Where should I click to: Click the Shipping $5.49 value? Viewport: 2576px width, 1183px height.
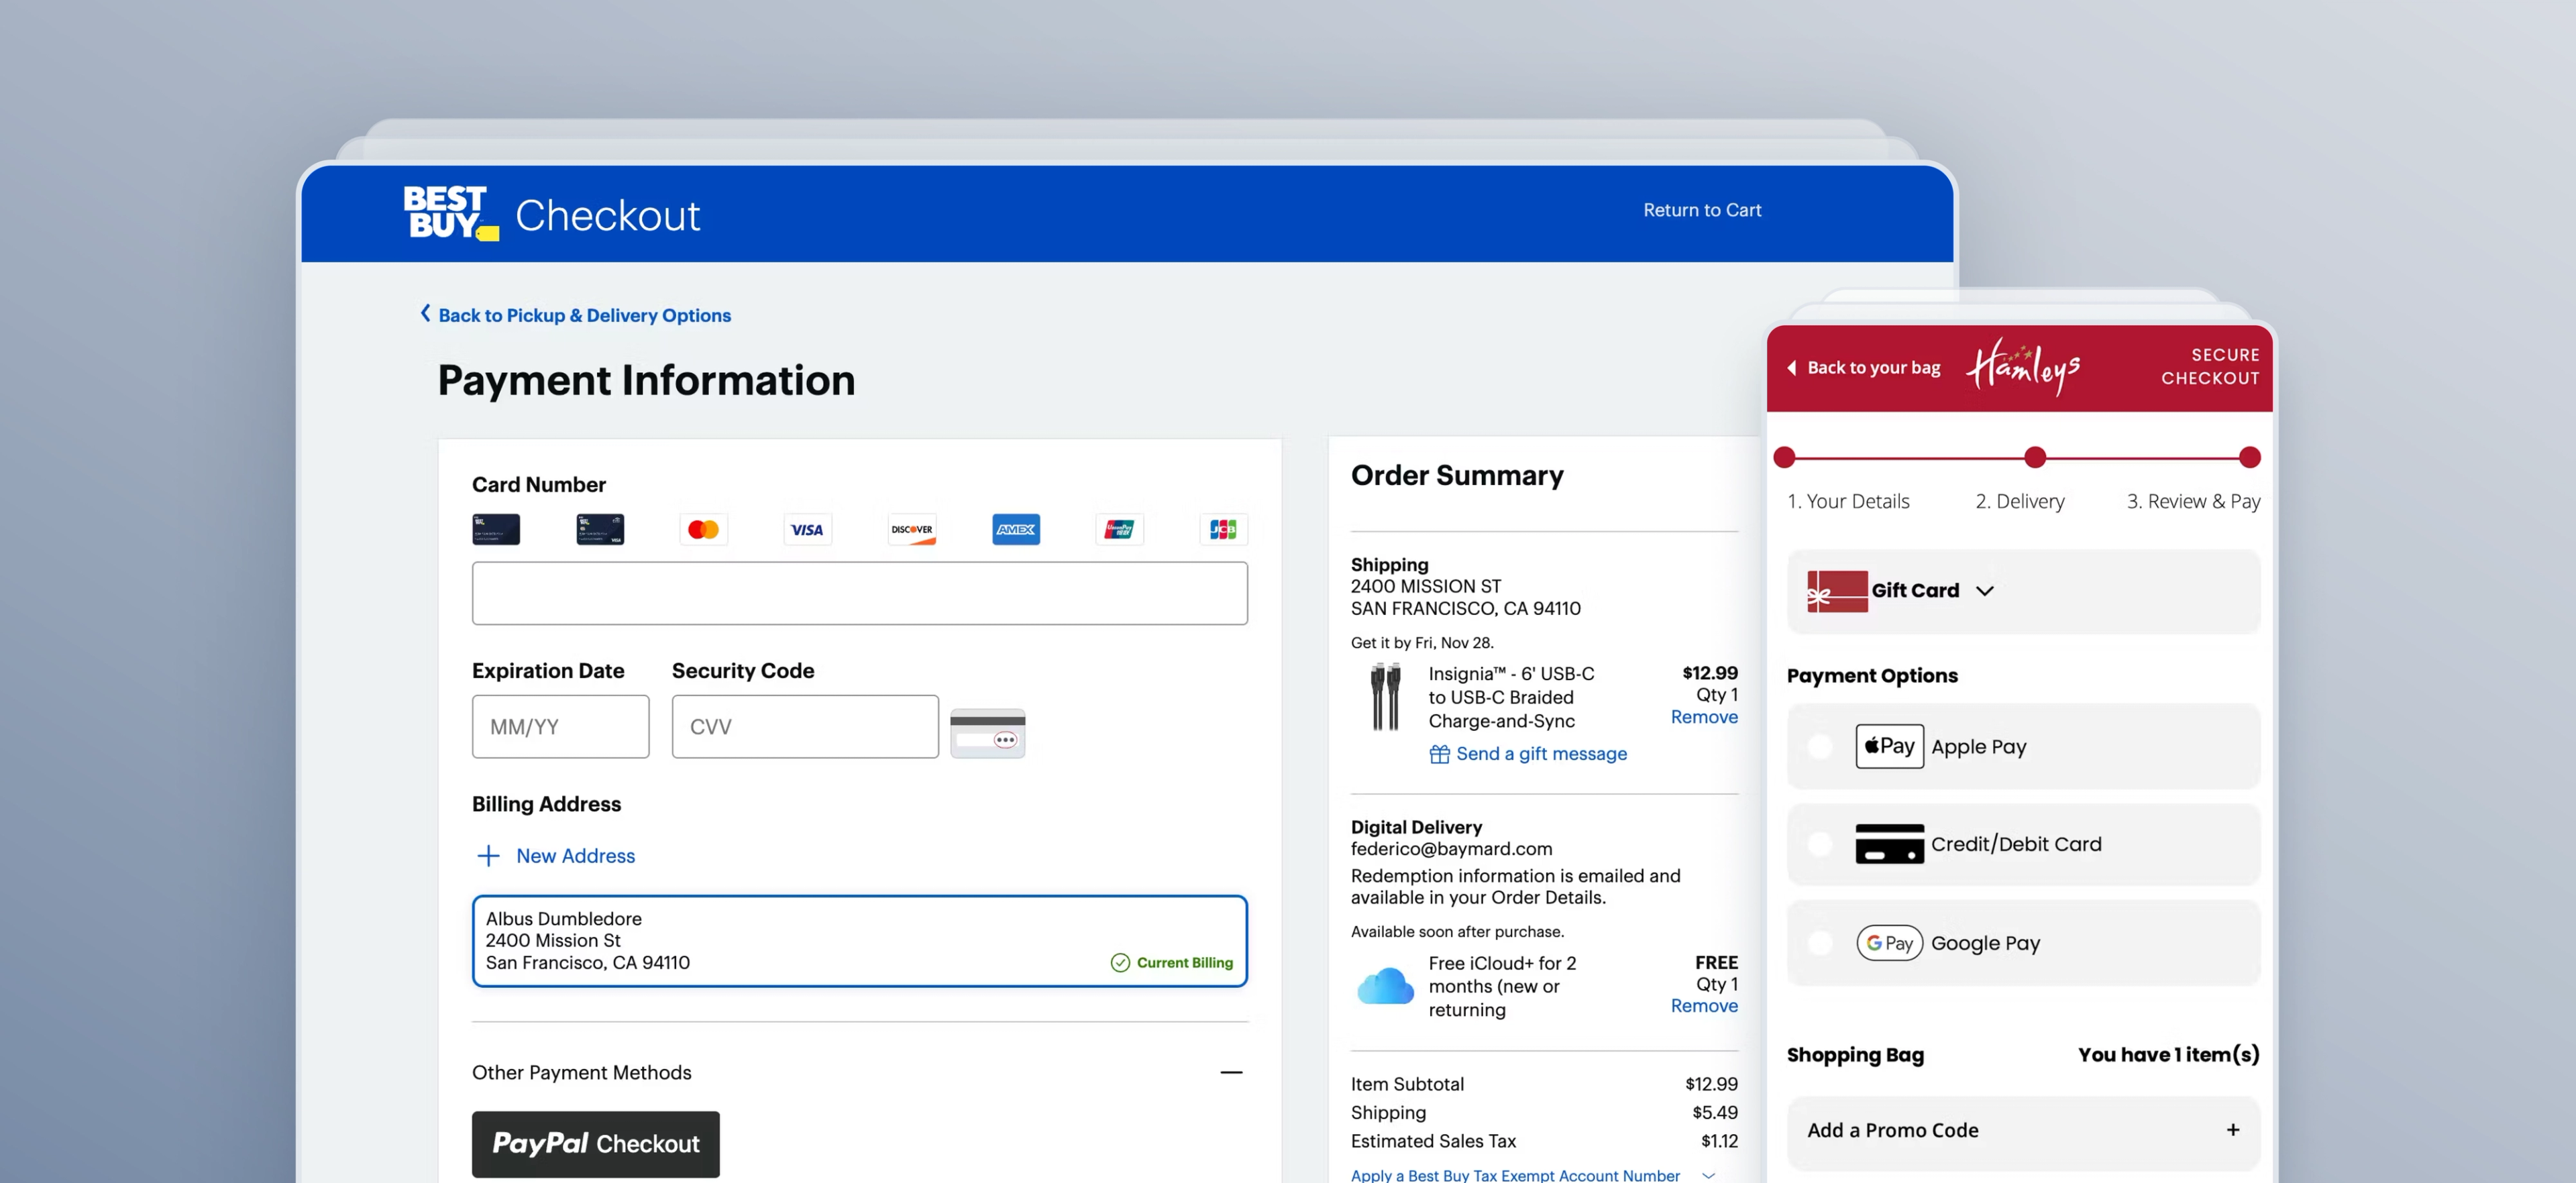click(1715, 1112)
